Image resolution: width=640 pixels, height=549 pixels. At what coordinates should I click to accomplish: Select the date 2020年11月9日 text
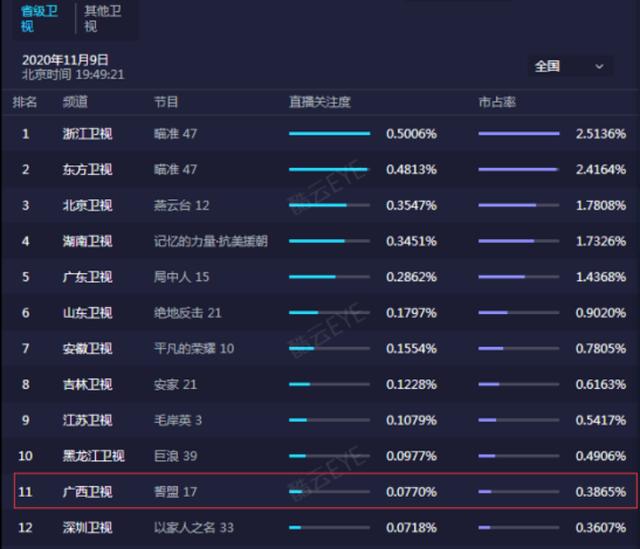click(65, 60)
